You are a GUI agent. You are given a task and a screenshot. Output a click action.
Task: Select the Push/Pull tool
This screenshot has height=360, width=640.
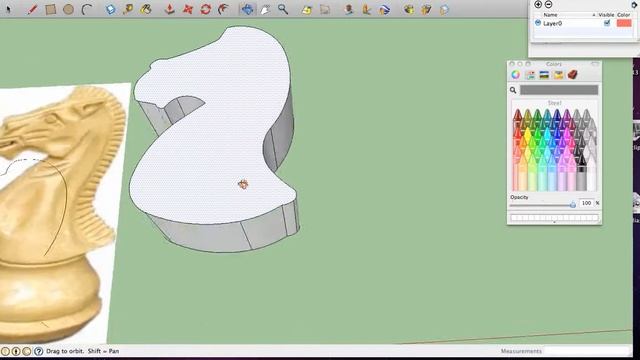coord(170,9)
